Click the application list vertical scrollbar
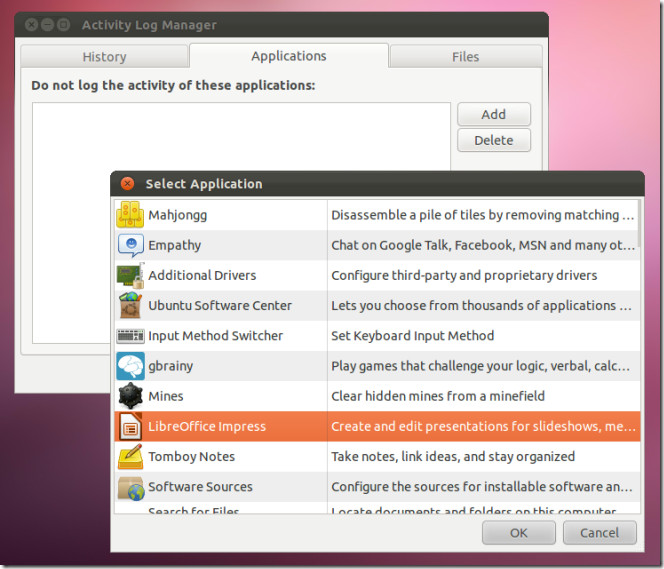Viewport: 664px width, 569px height. click(x=639, y=224)
